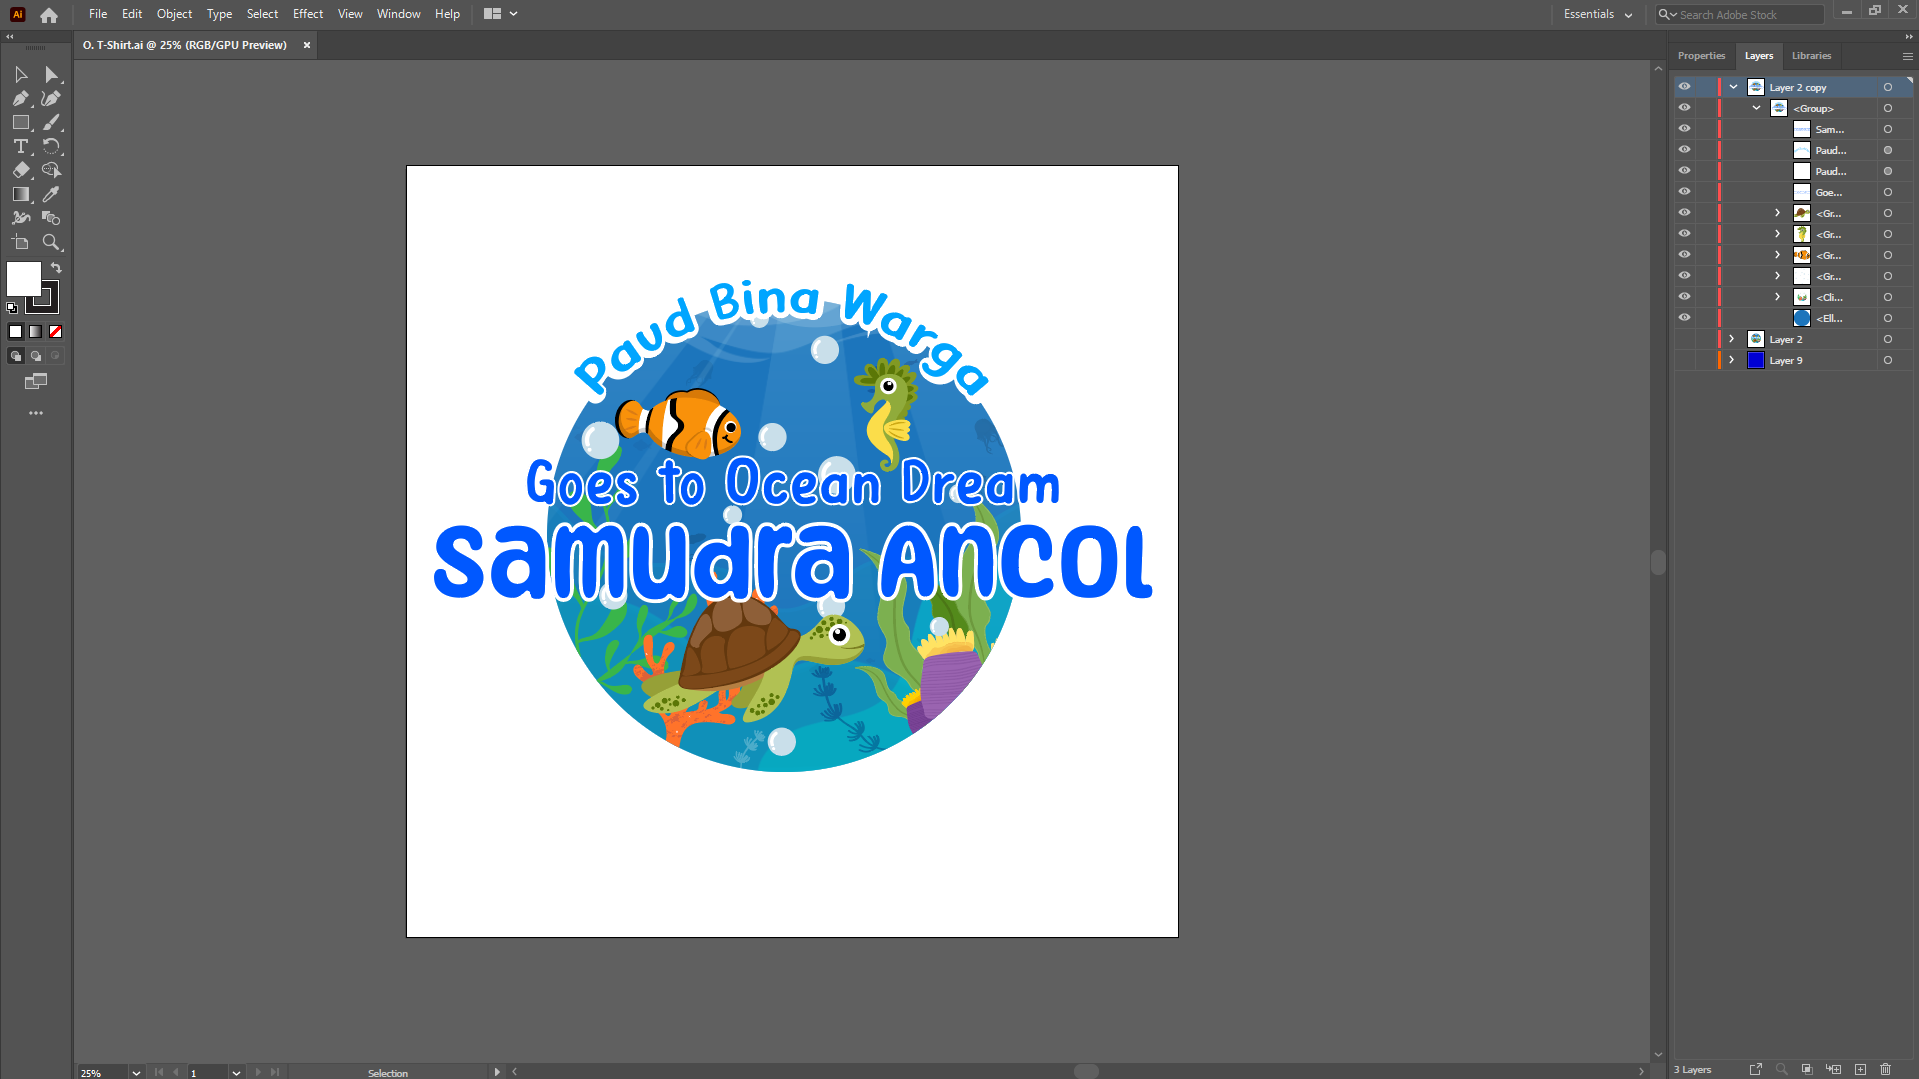Screen dimensions: 1919x1079
Task: Open the Edit Toolbar ellipsis button
Action: pos(36,413)
